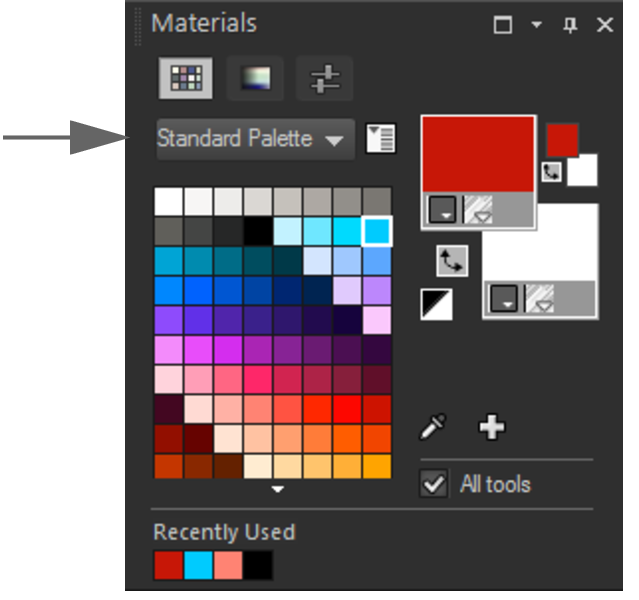This screenshot has height=600, width=639.
Task: Open the foreground material style dropdown
Action: pyautogui.click(x=443, y=209)
